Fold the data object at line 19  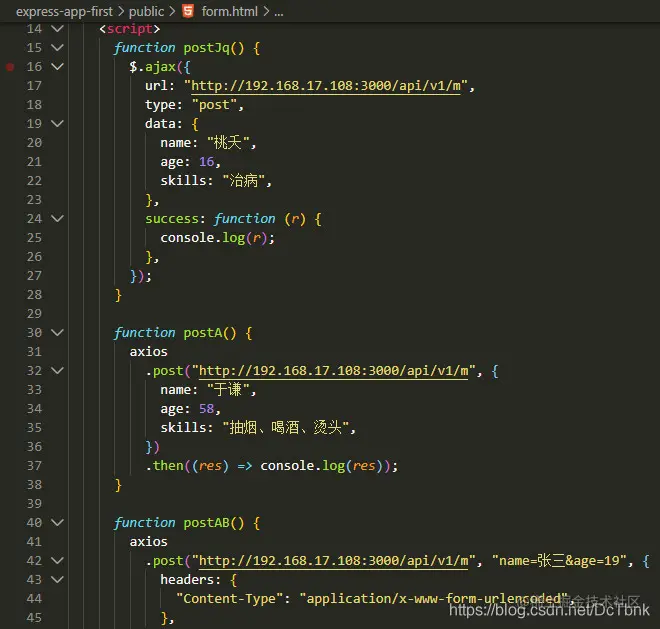coord(57,124)
